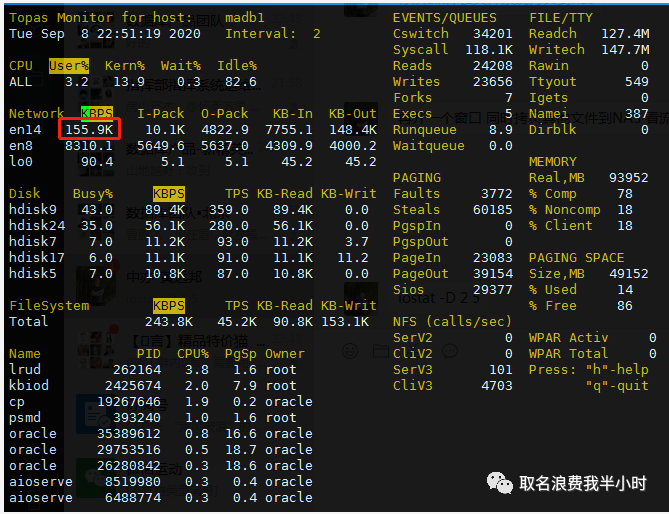Screen dimensions: 669x514
Task: Click the kbiod process name
Action: coord(29,386)
